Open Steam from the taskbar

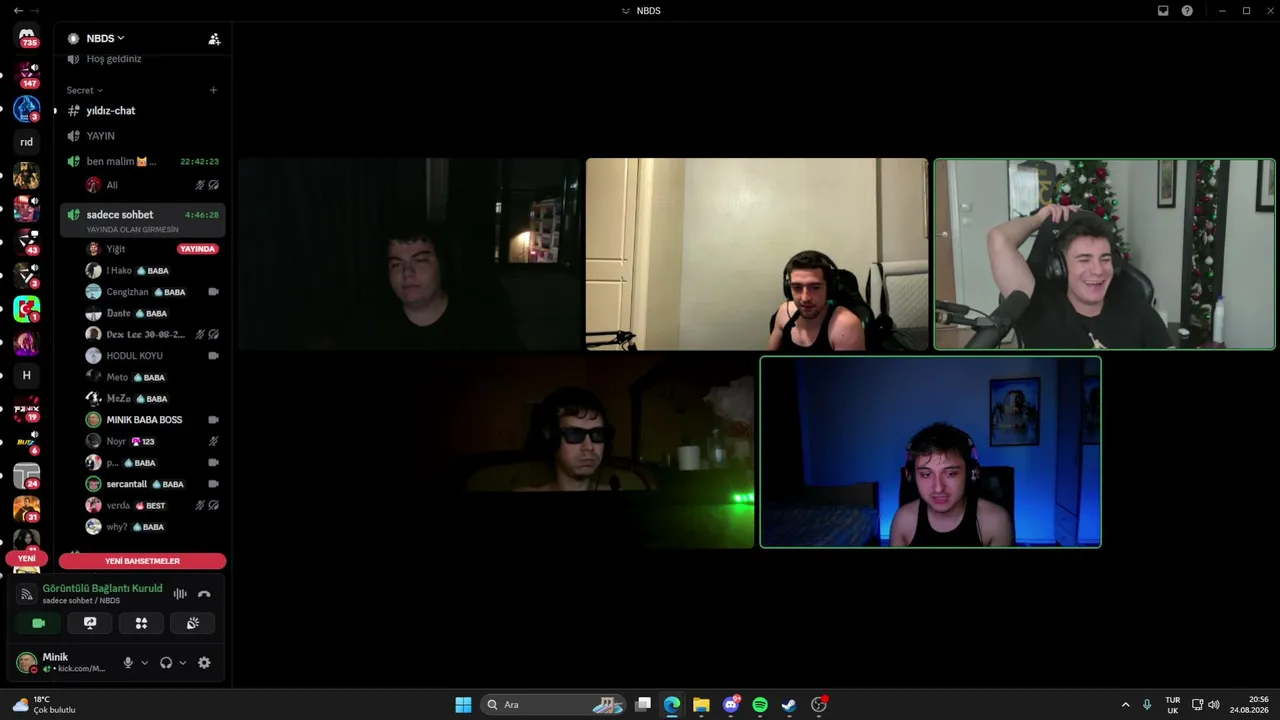coord(789,705)
